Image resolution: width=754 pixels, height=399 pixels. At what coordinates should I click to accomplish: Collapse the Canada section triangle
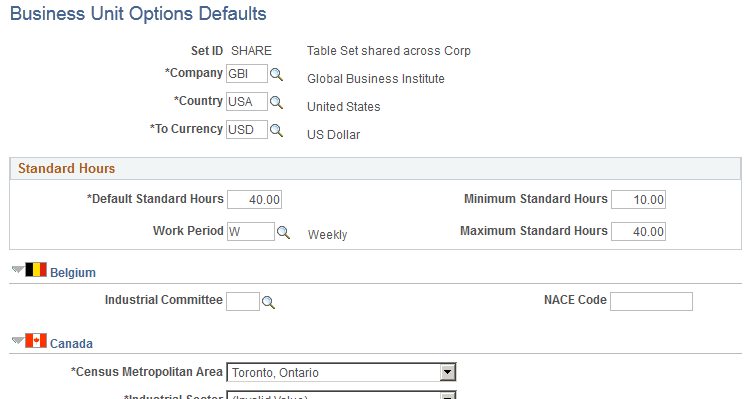click(18, 340)
